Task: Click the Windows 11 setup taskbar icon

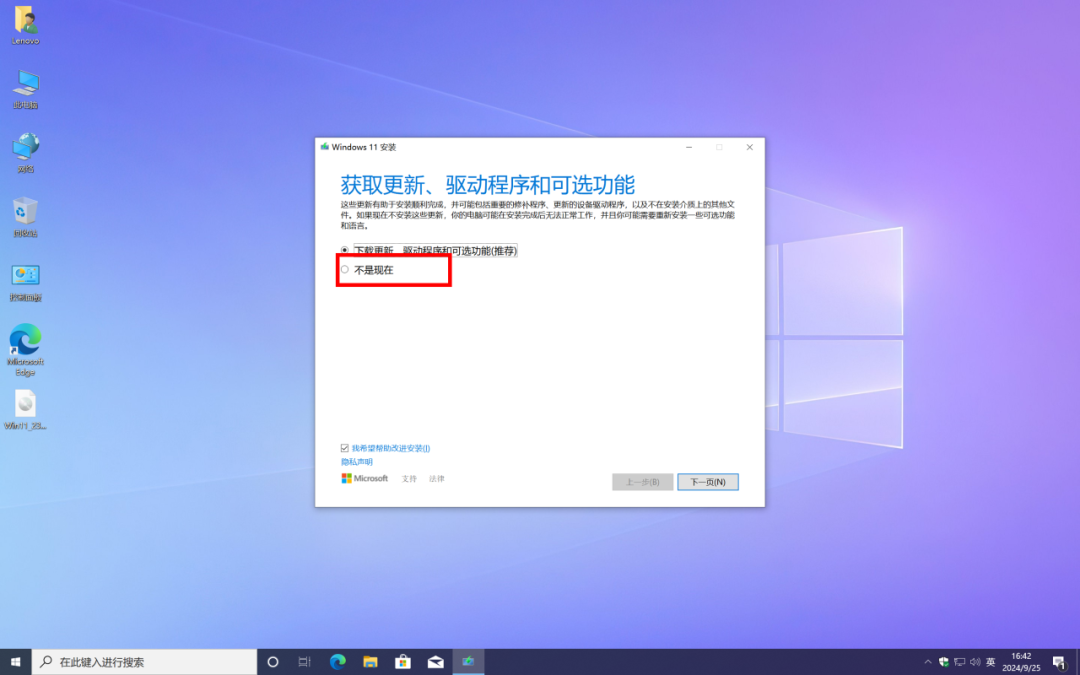Action: coord(468,662)
